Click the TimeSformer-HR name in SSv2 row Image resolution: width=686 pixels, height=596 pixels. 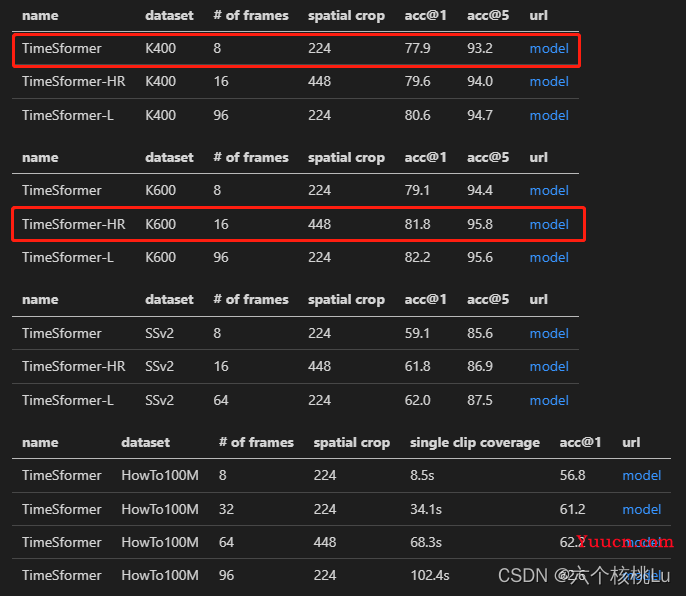[x=74, y=366]
